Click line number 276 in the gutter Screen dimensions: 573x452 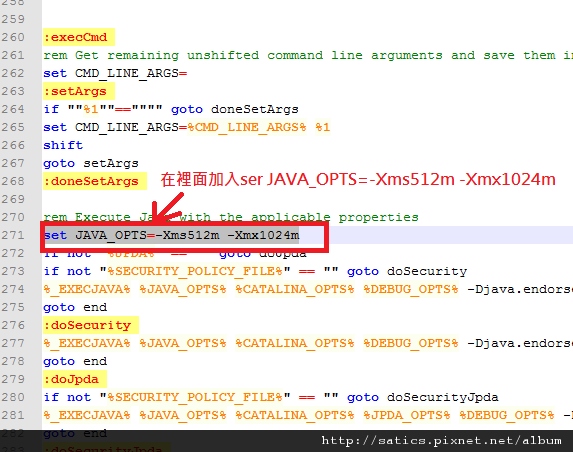tap(13, 325)
